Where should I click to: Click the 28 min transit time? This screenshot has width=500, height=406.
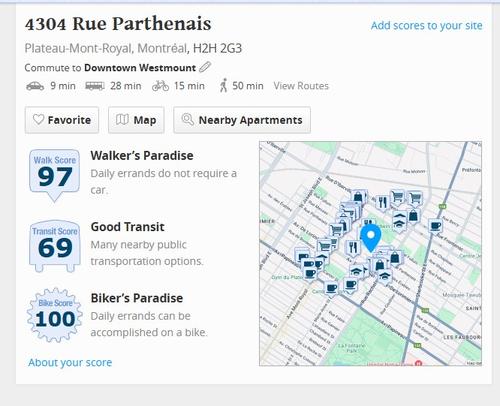pyautogui.click(x=126, y=86)
